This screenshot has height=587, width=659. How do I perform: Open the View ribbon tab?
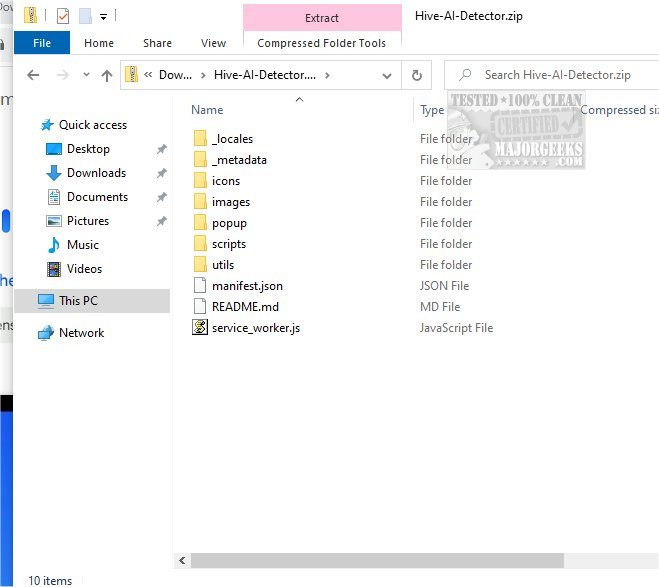(213, 43)
